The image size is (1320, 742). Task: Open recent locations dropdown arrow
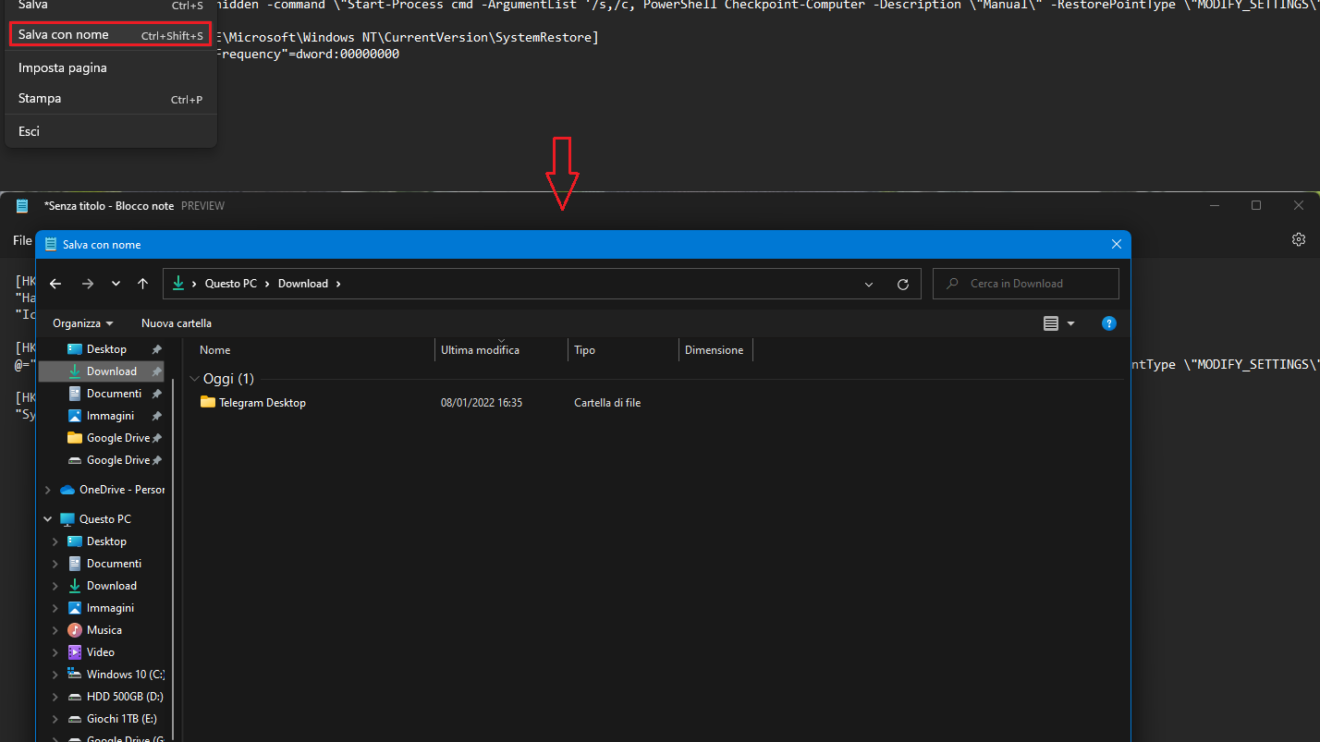tap(116, 284)
